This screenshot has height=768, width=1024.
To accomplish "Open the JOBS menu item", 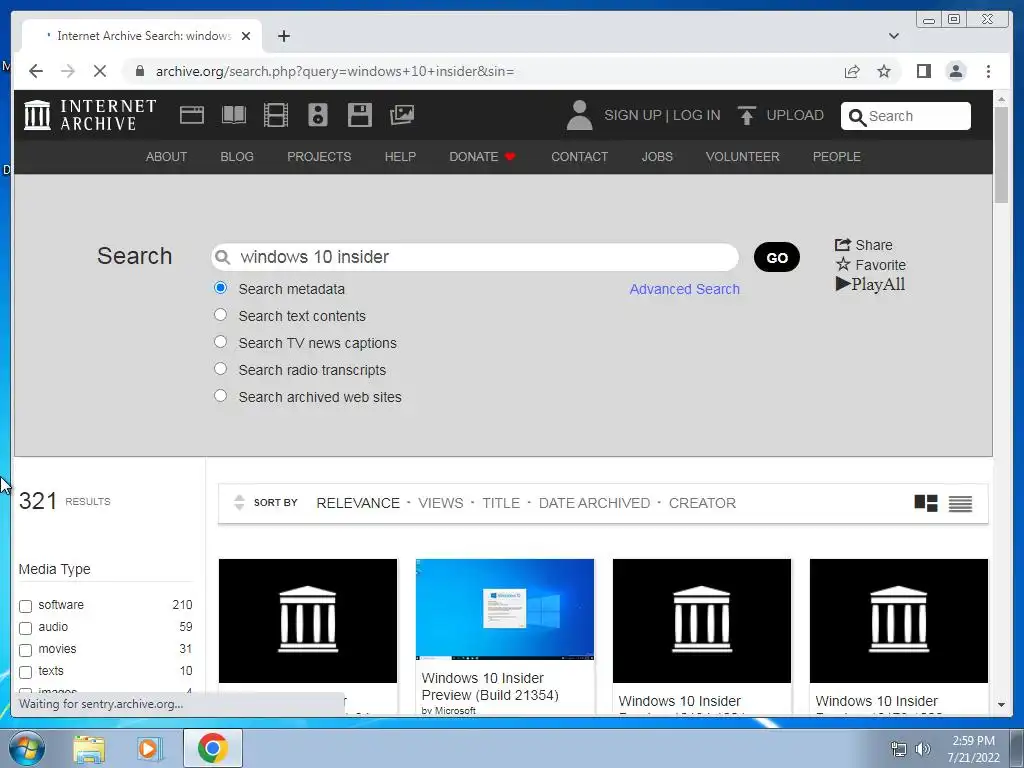I will (x=657, y=157).
